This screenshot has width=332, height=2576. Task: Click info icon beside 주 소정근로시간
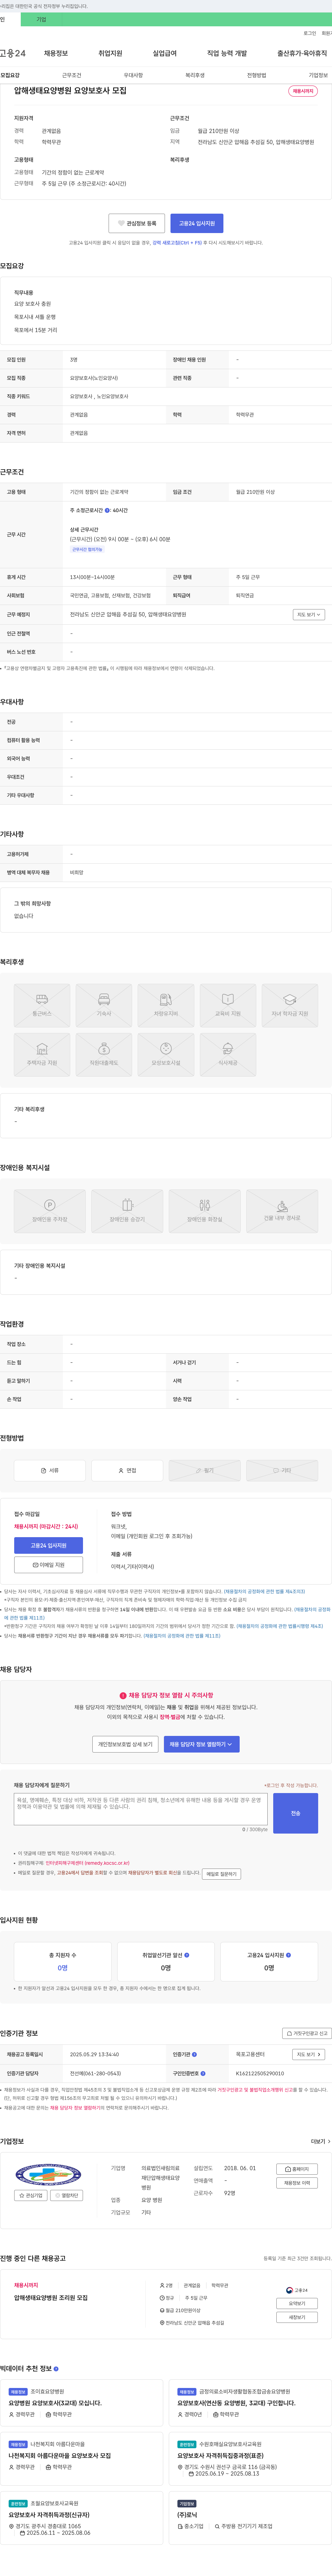point(108,510)
